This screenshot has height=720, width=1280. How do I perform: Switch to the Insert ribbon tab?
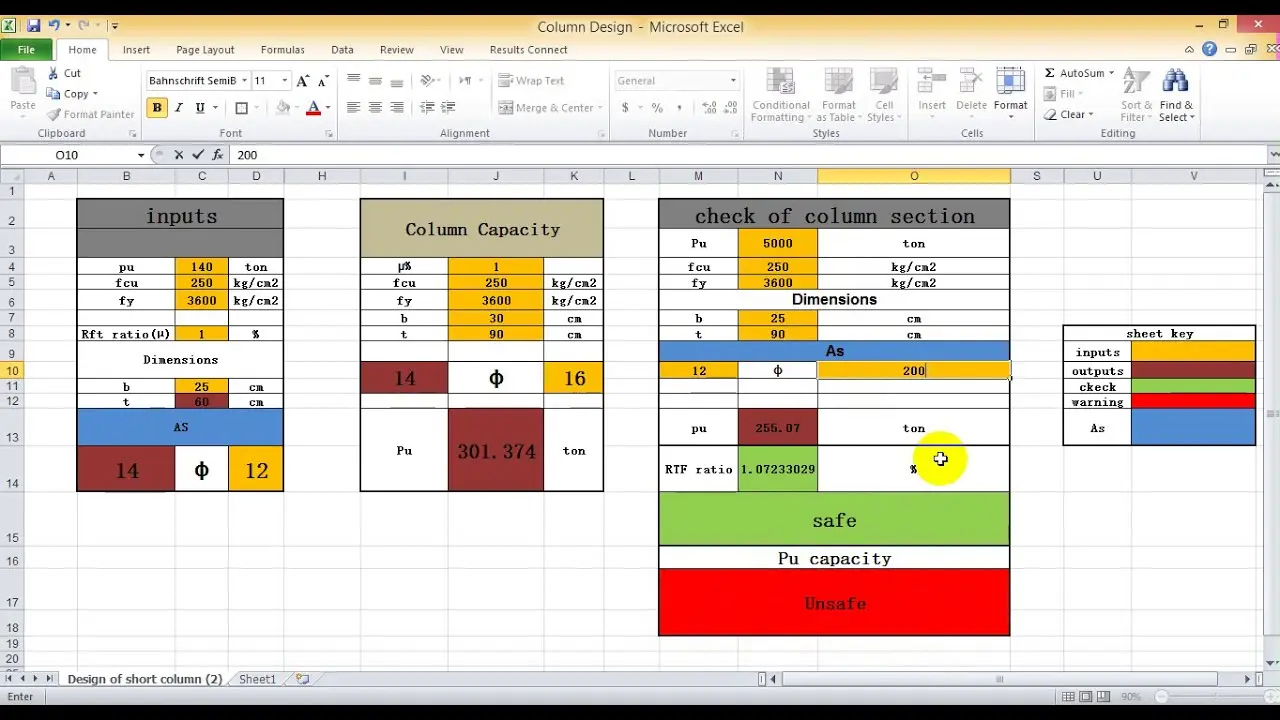(x=136, y=50)
